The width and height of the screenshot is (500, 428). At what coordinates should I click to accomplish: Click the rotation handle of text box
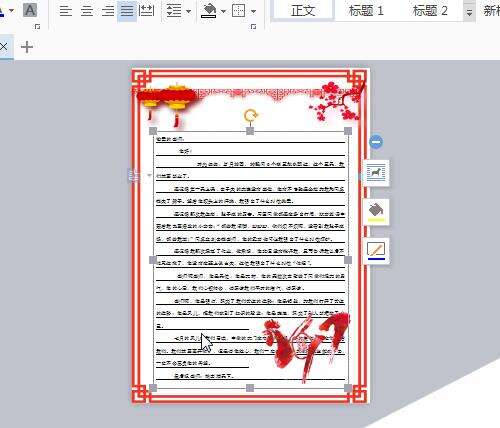point(250,115)
